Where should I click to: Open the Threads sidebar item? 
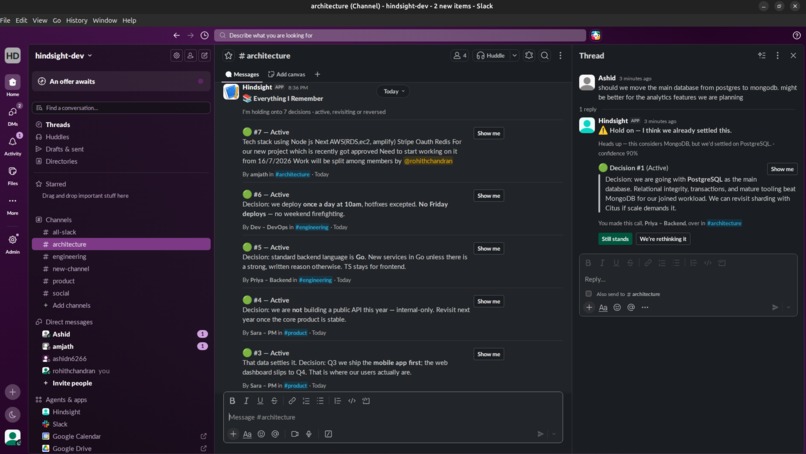point(121,124)
